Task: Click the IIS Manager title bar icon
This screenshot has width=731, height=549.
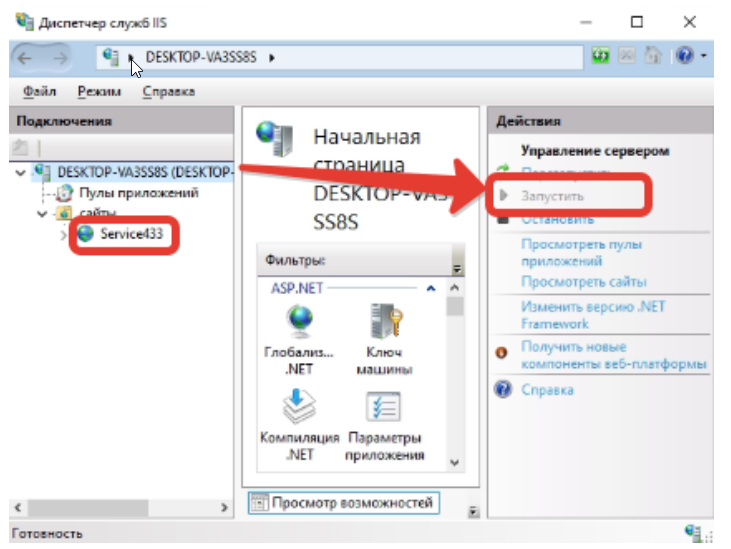Action: (24, 22)
